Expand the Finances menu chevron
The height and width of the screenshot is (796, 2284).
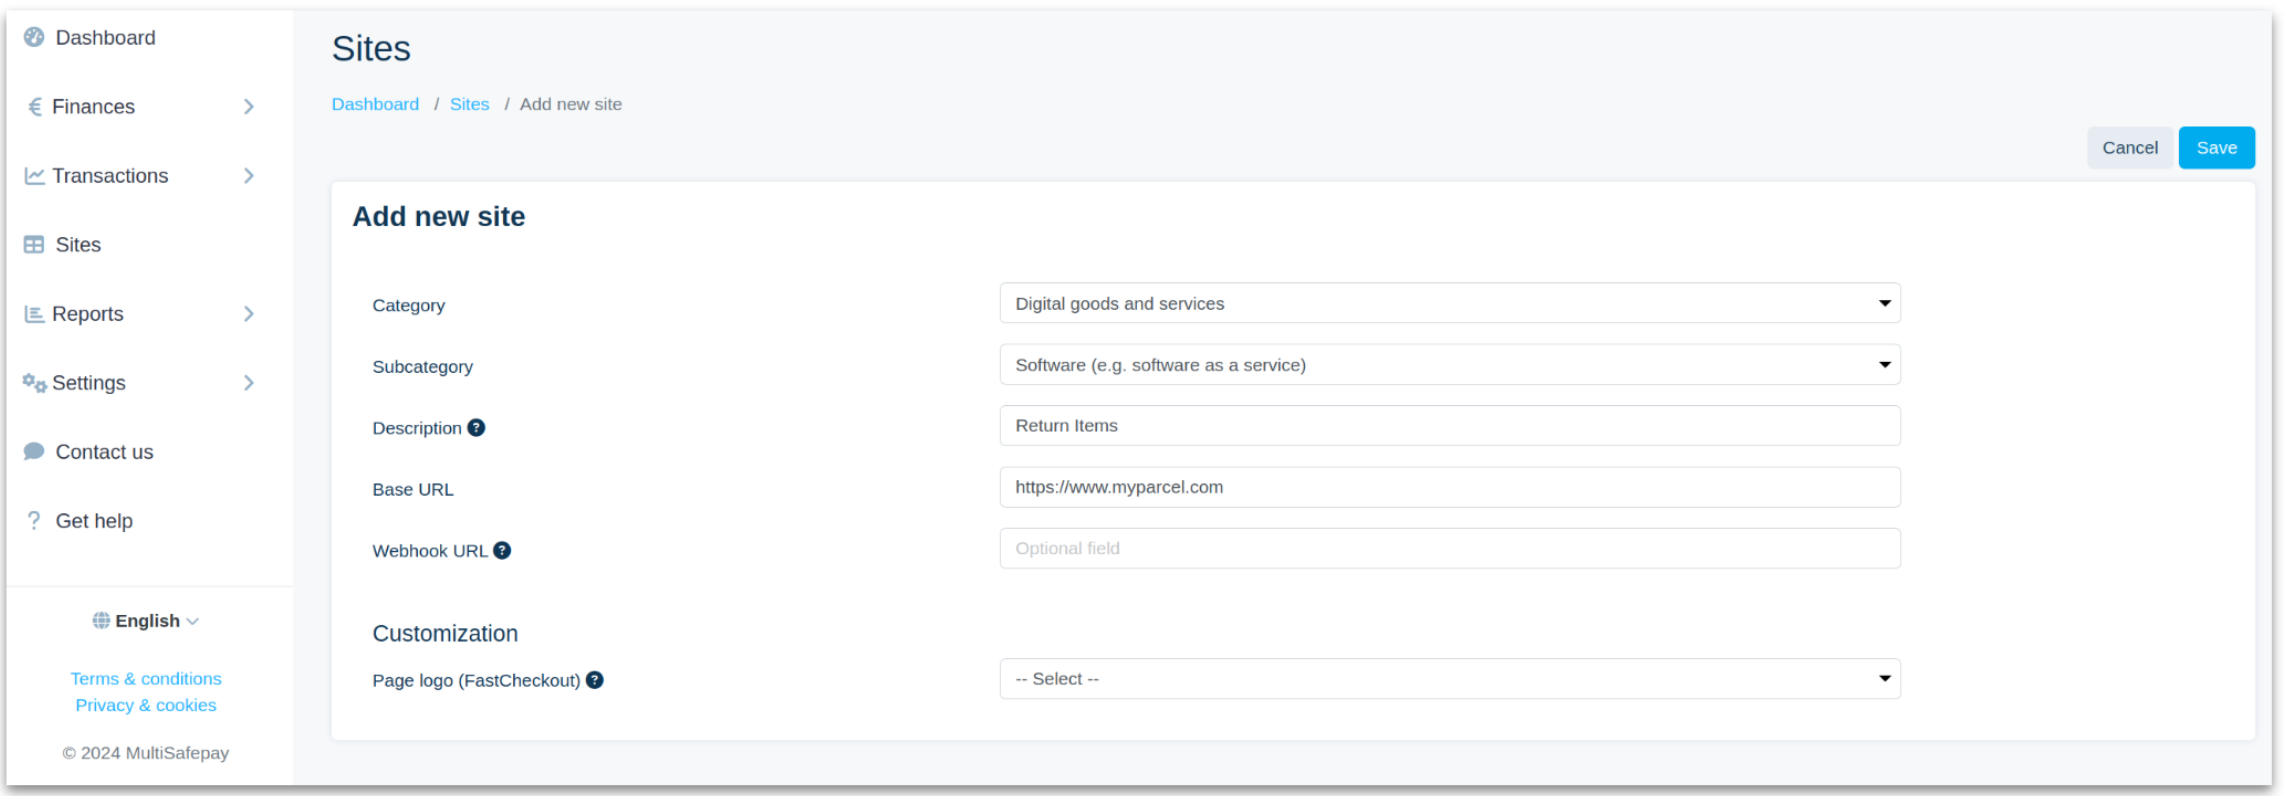pyautogui.click(x=249, y=107)
